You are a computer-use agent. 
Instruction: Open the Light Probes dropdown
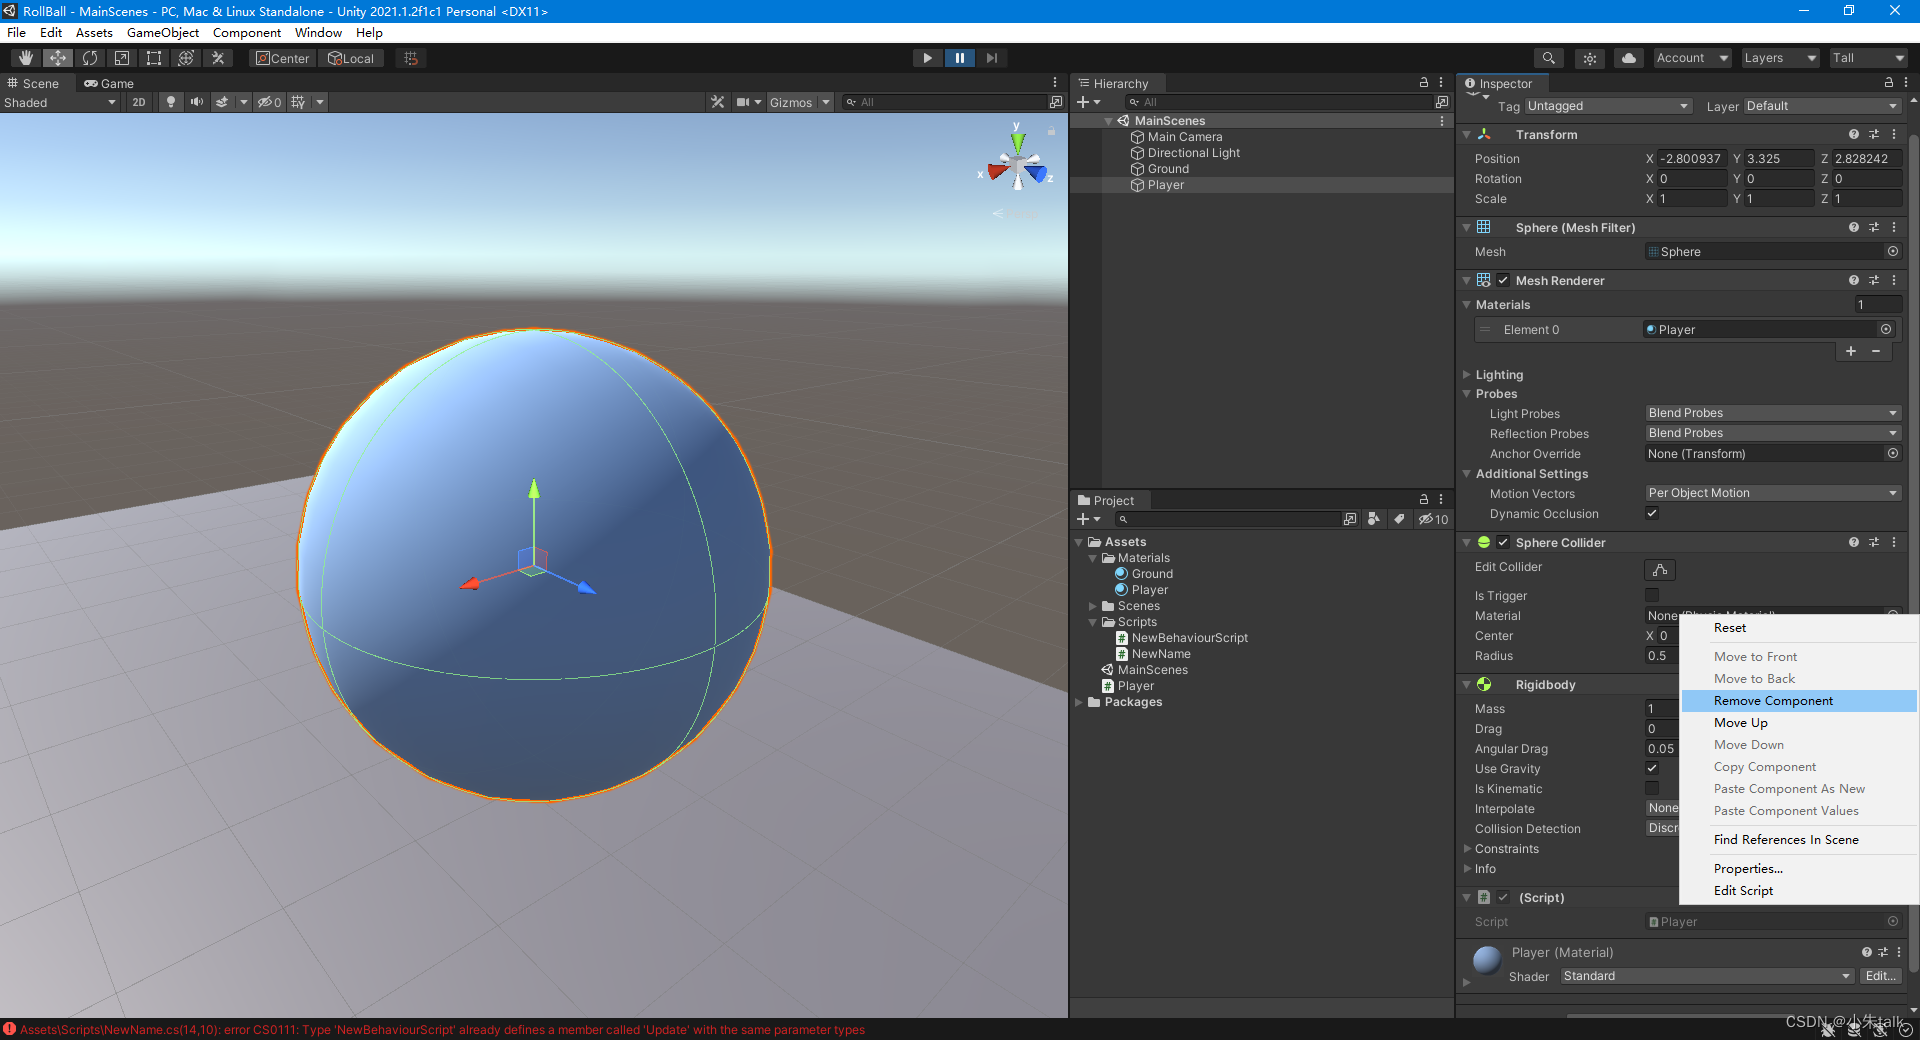tap(1770, 412)
